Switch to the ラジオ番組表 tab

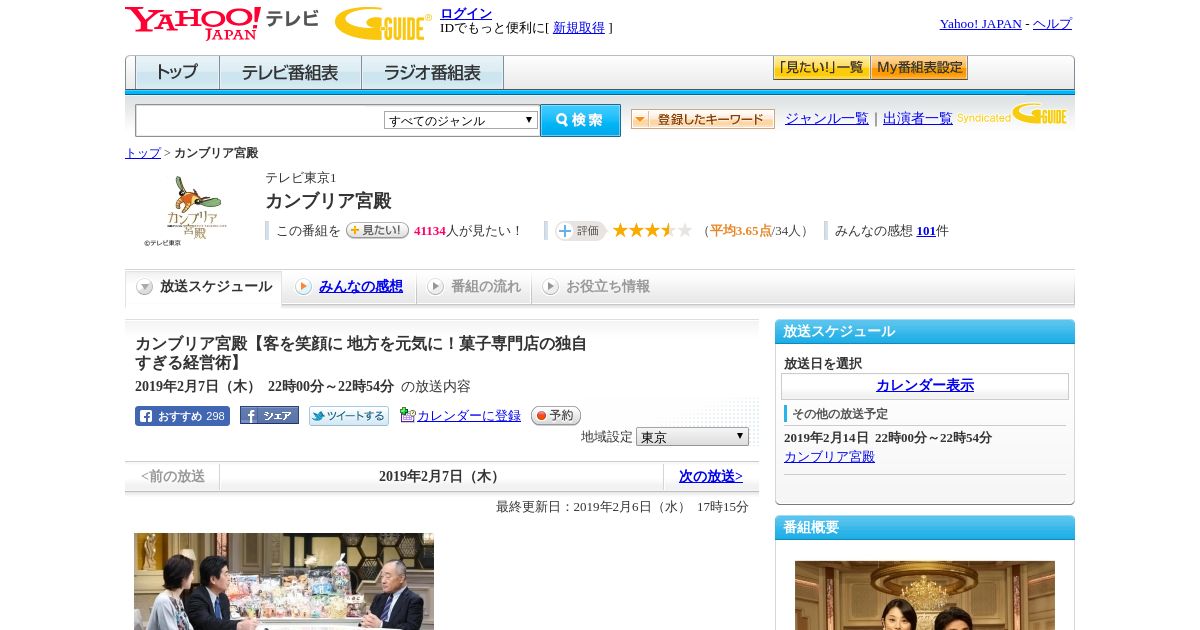pyautogui.click(x=432, y=72)
